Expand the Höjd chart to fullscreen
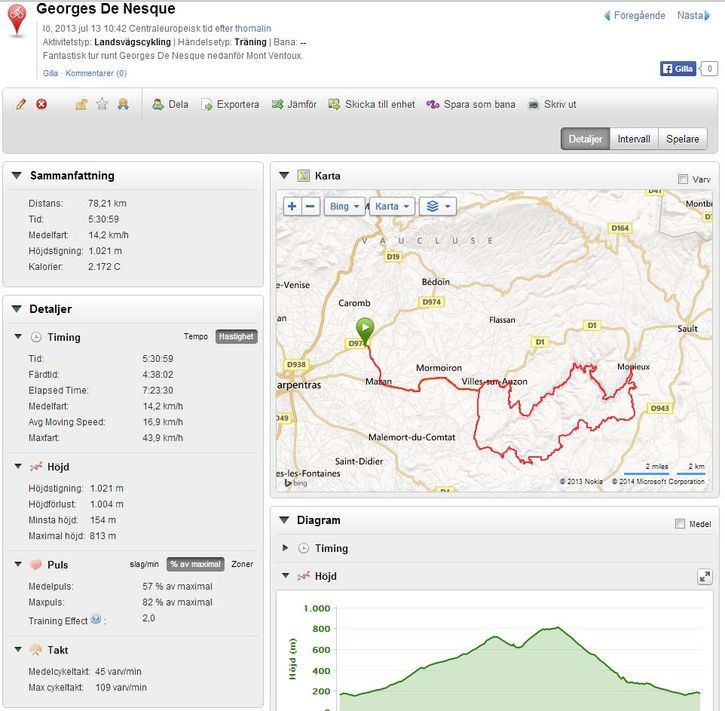Screen dimensions: 725x711 coord(705,577)
